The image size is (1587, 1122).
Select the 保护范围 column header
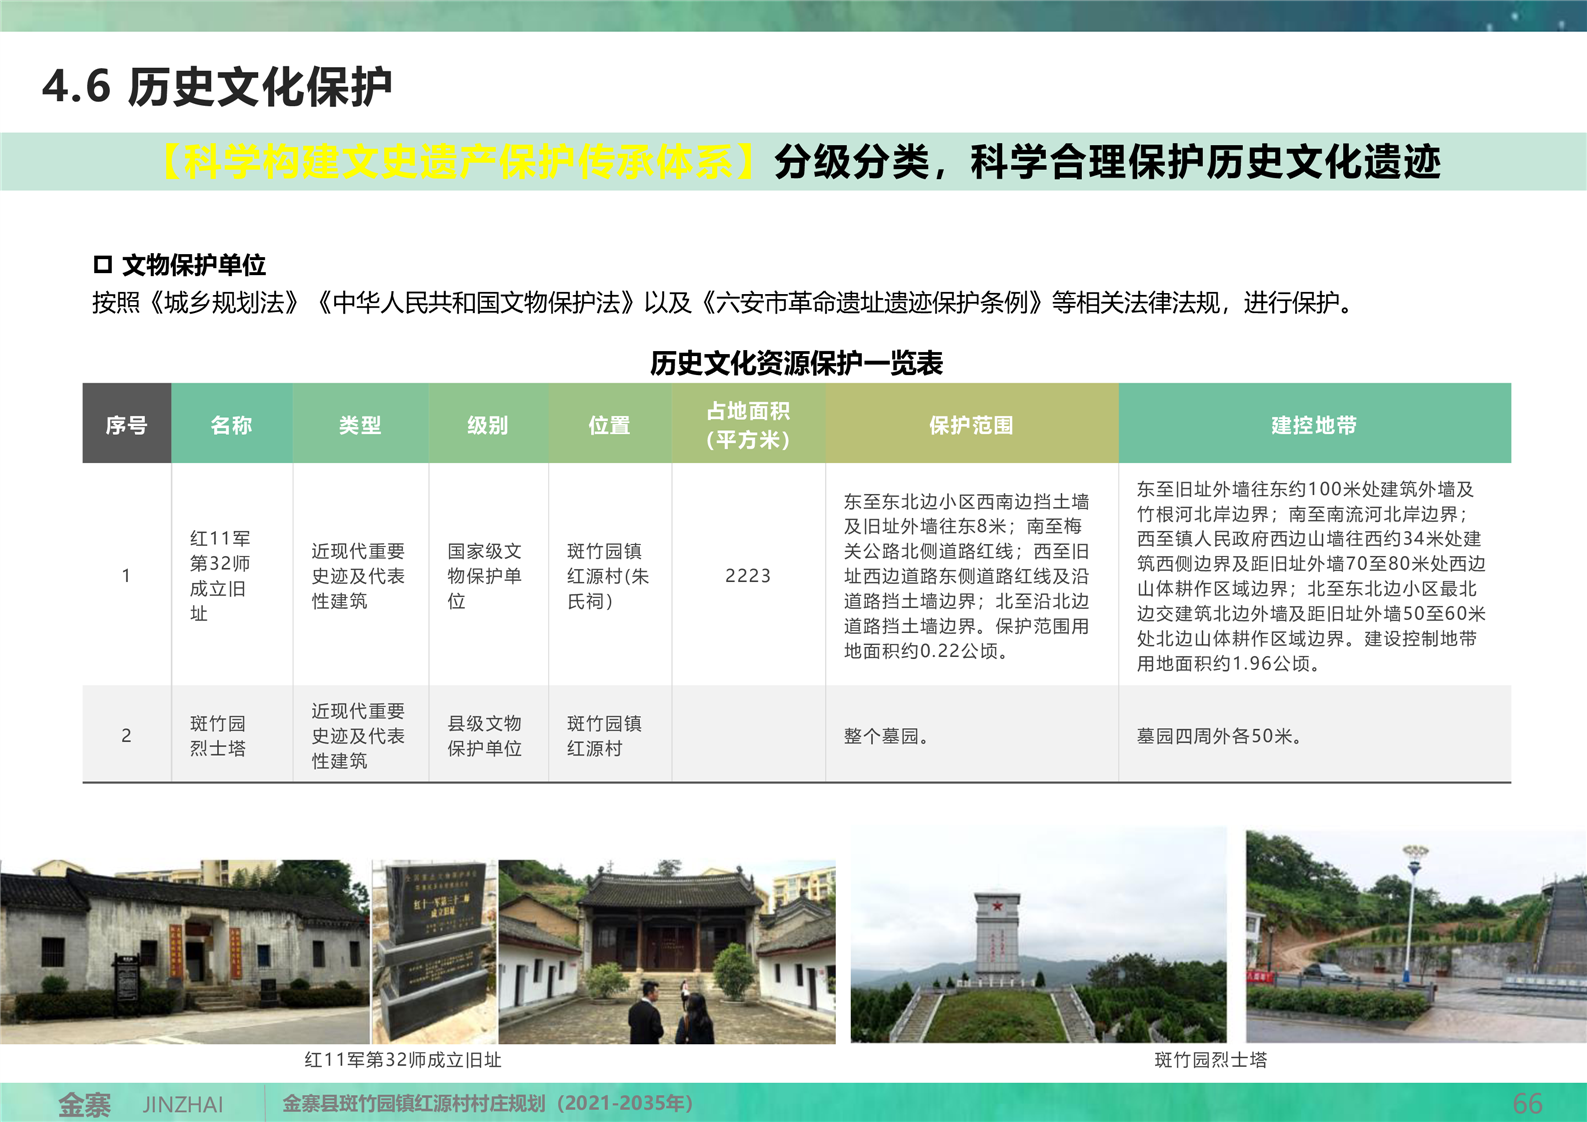pos(971,424)
